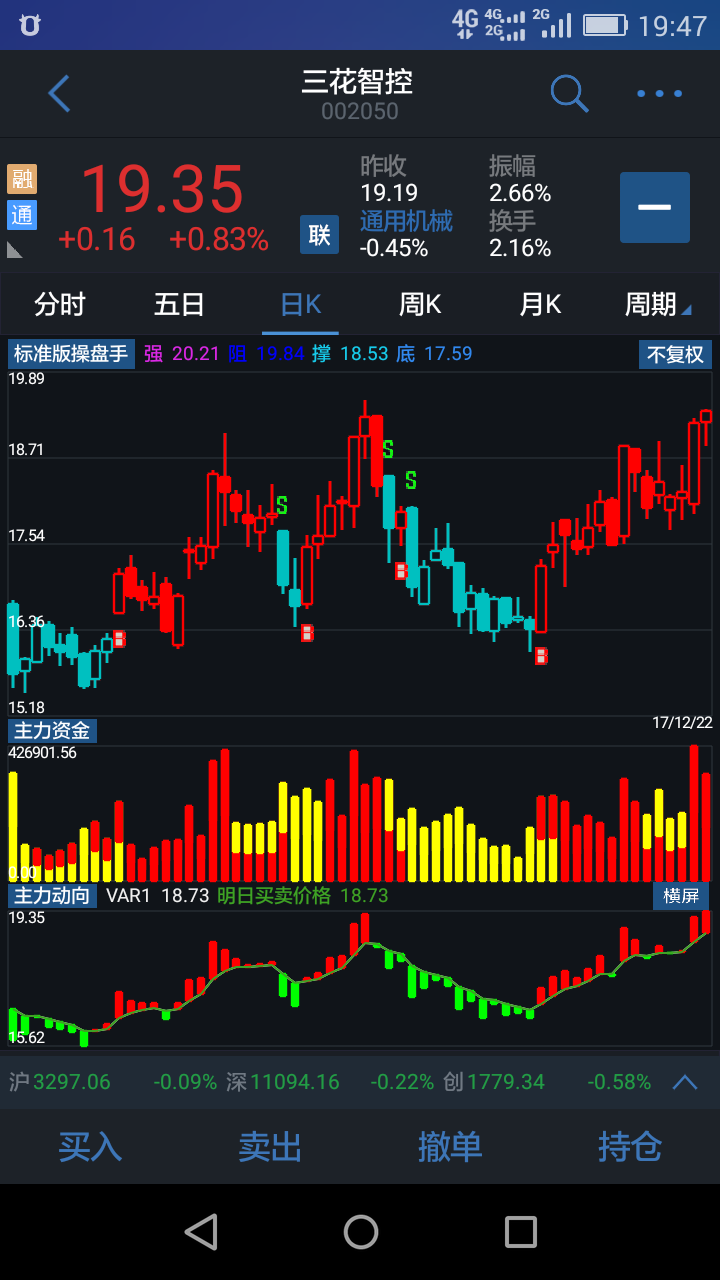Tap the current price 19.35

click(162, 189)
